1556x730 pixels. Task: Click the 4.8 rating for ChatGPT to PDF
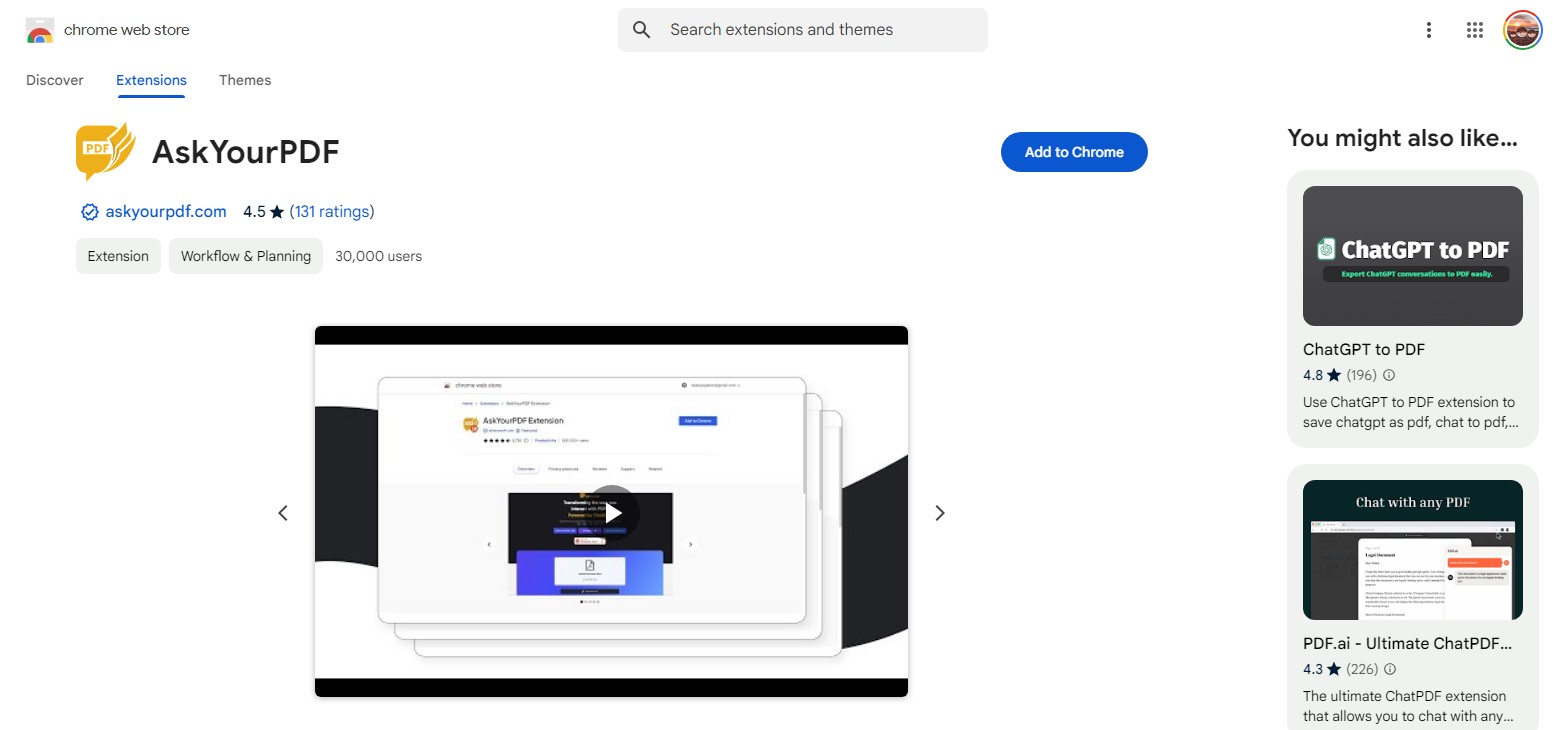click(x=1313, y=376)
